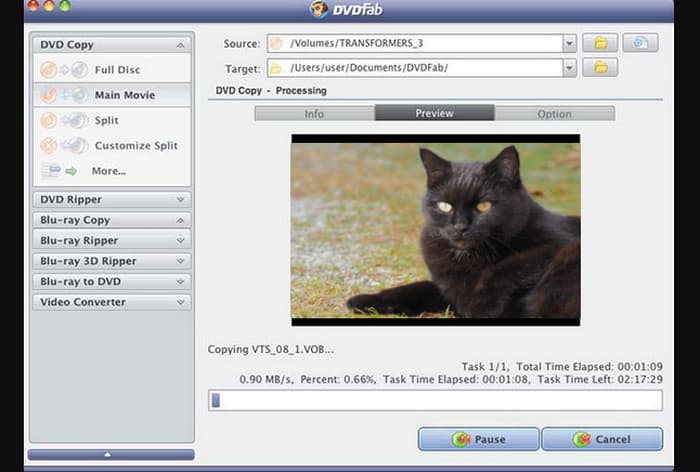Switch to the Preview tab
This screenshot has width=700, height=472.
click(x=434, y=113)
